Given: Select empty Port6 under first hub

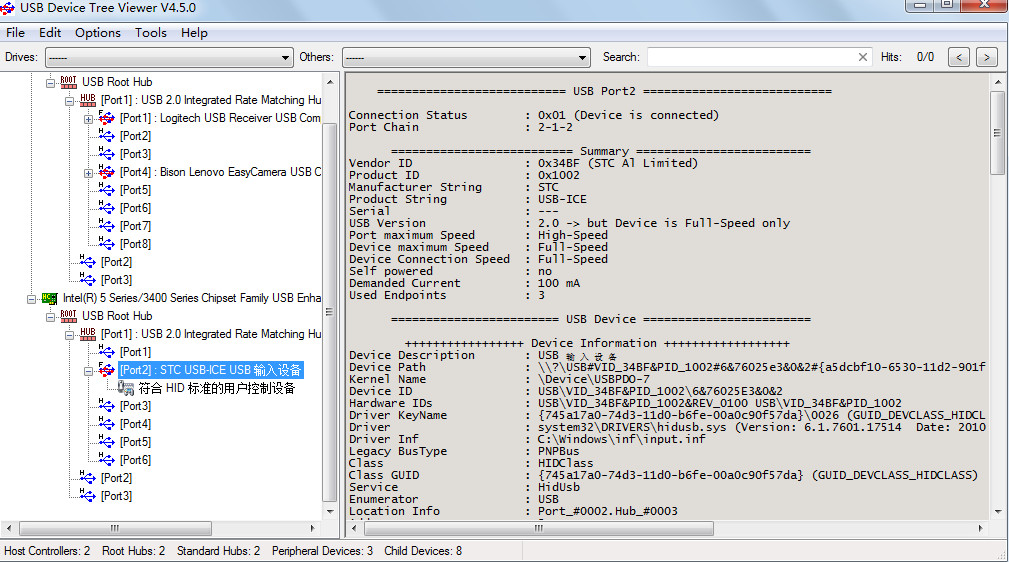Looking at the screenshot, I should tap(135, 208).
